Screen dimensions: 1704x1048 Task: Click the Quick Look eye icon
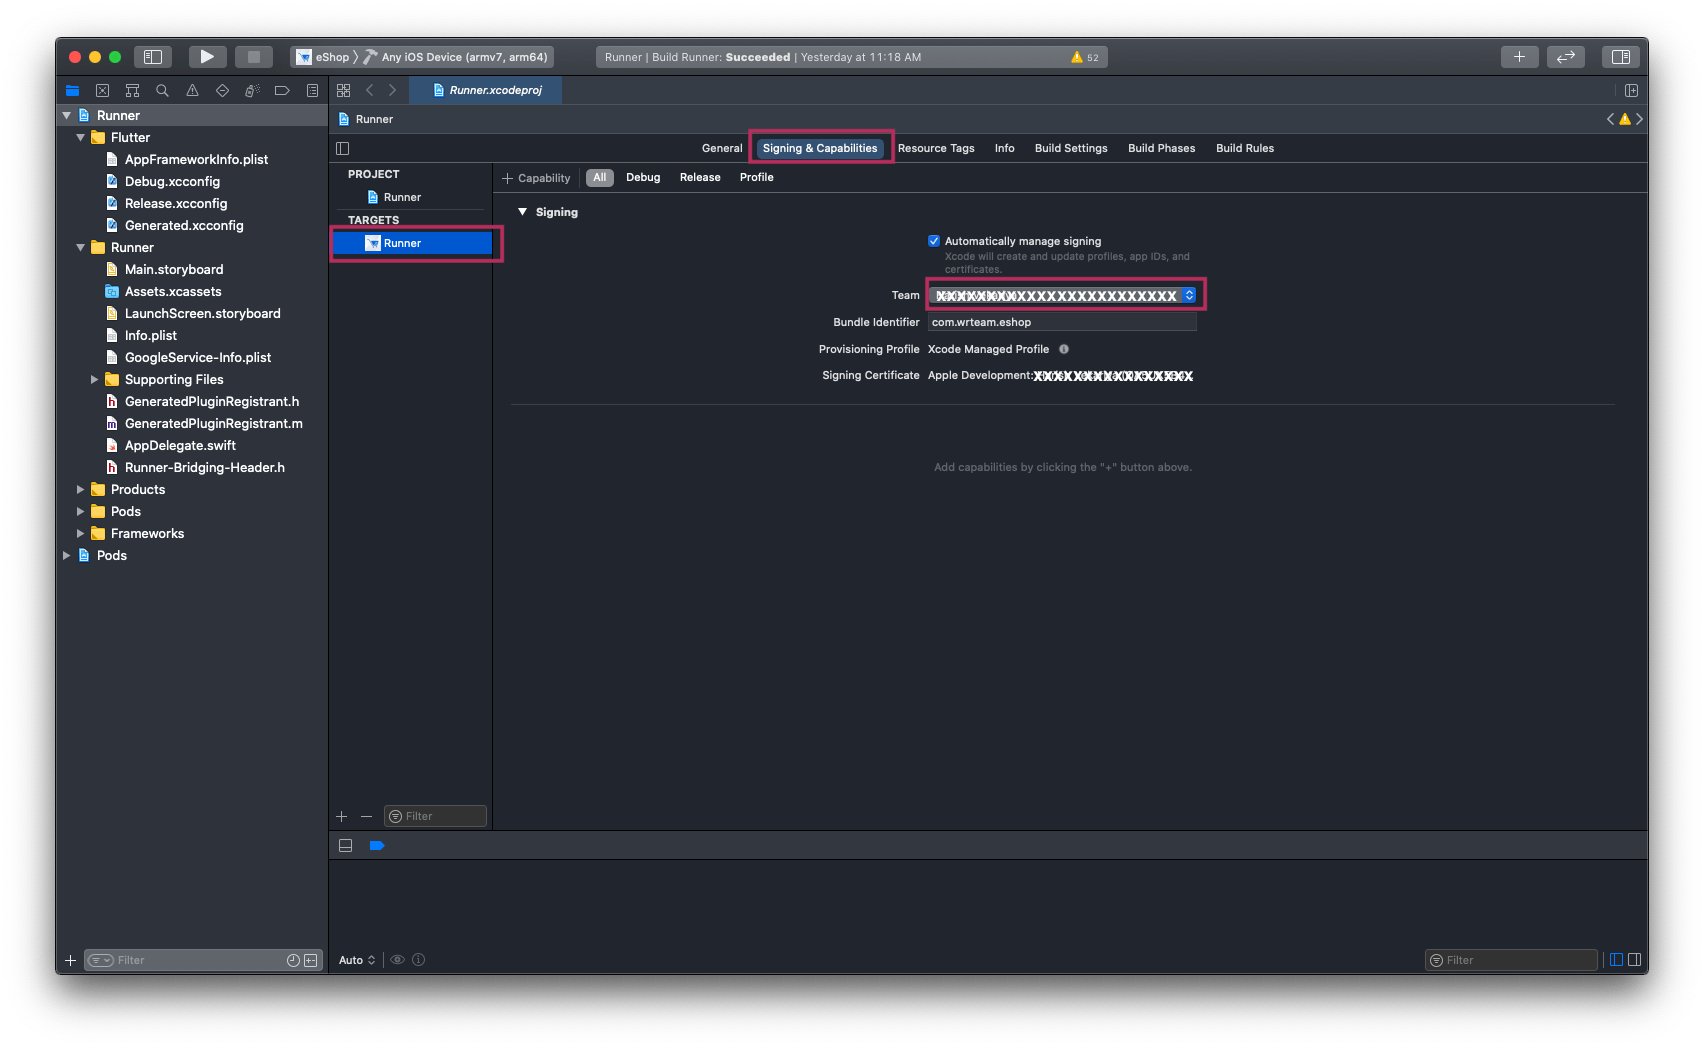(x=397, y=960)
